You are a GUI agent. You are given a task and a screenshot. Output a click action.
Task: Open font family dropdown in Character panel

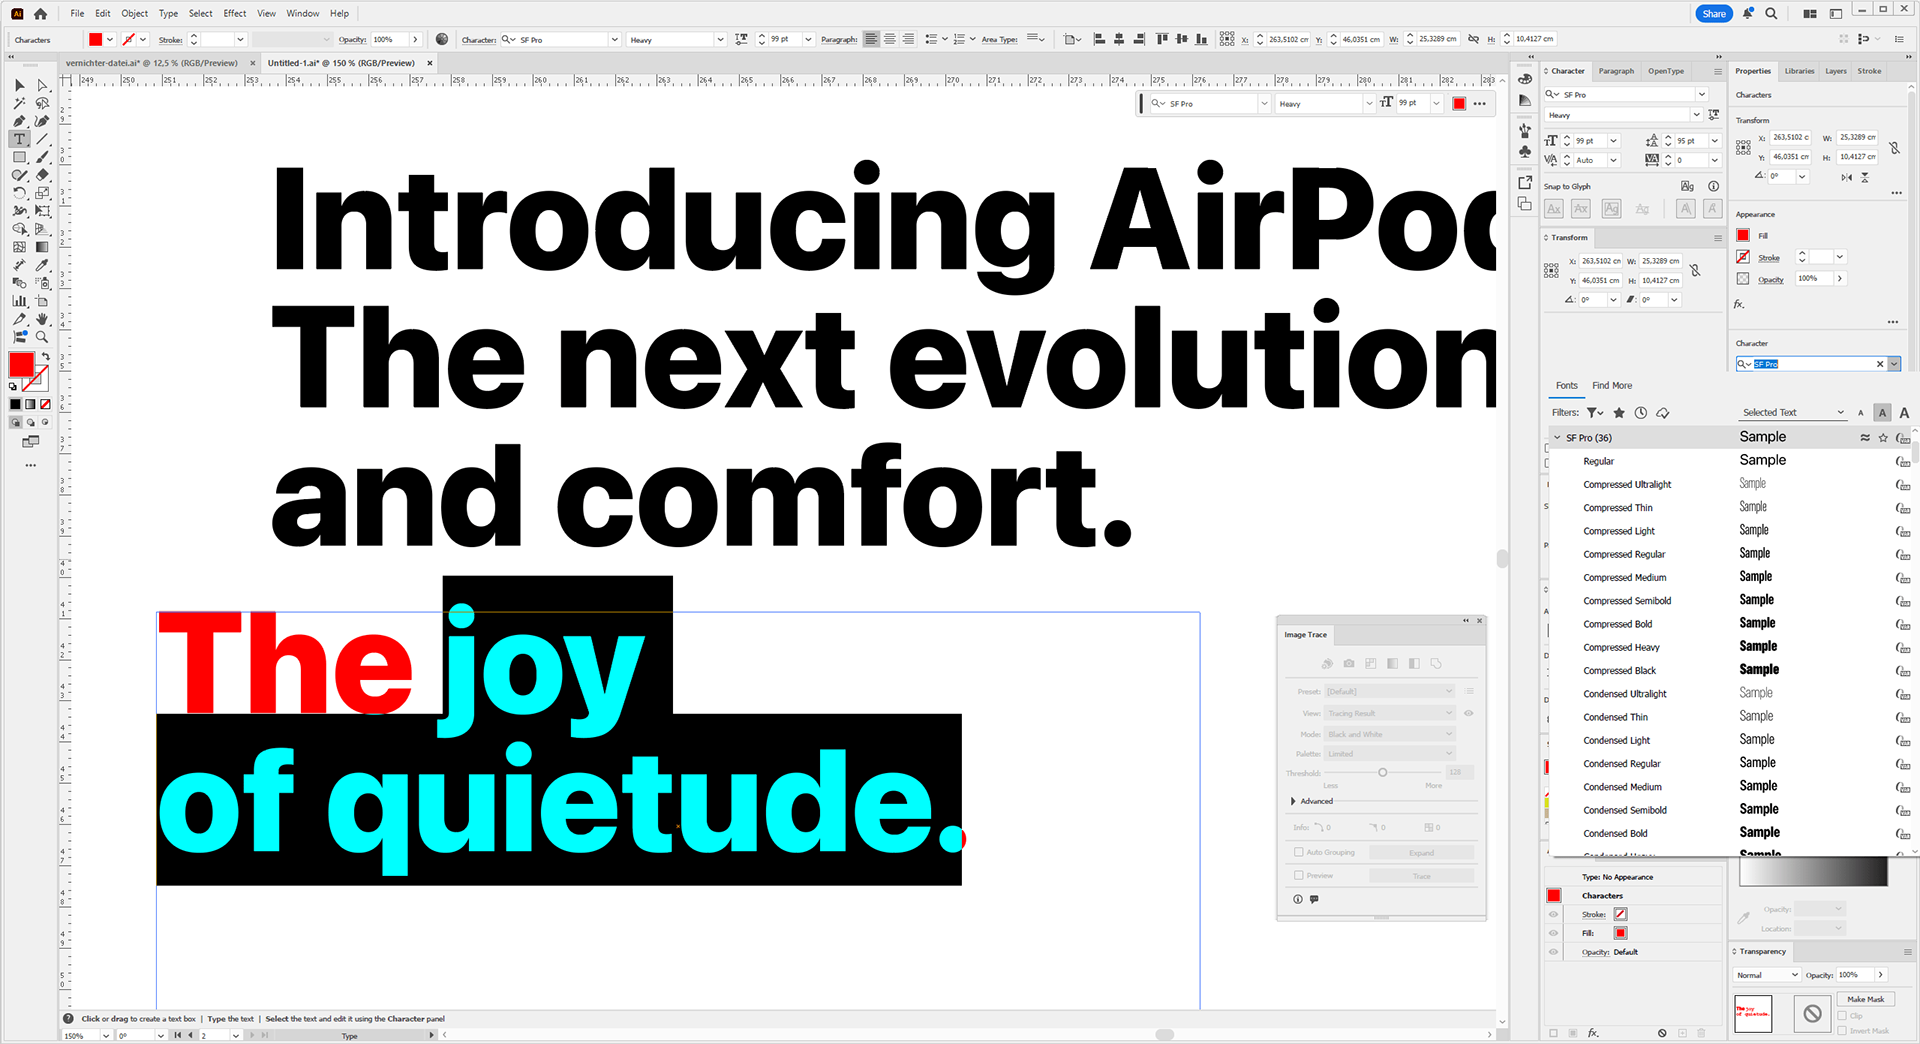tap(1701, 94)
